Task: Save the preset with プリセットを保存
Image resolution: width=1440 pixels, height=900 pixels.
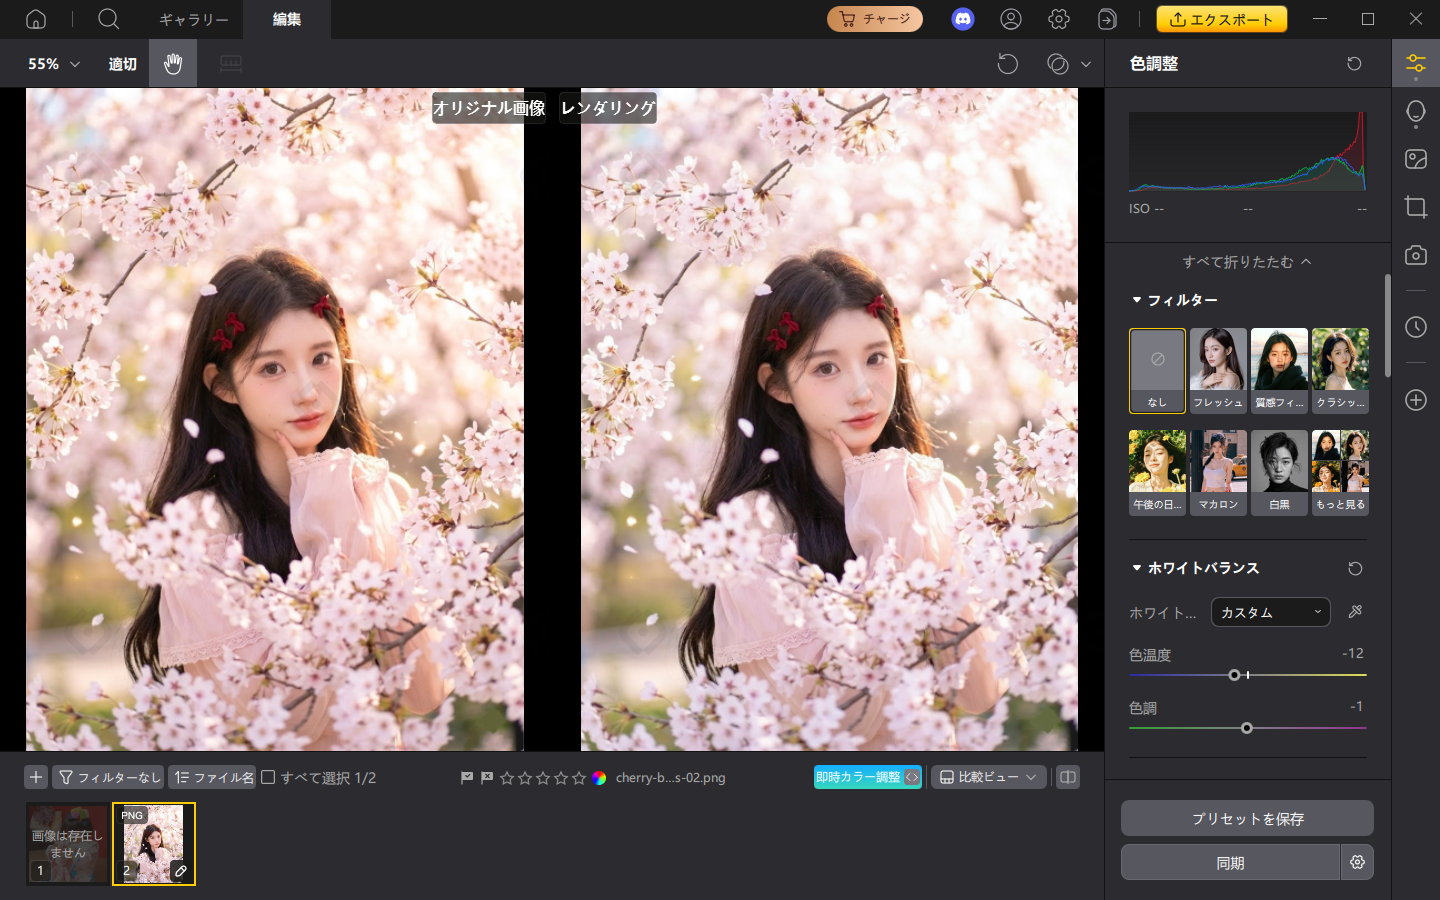Action: click(x=1247, y=818)
